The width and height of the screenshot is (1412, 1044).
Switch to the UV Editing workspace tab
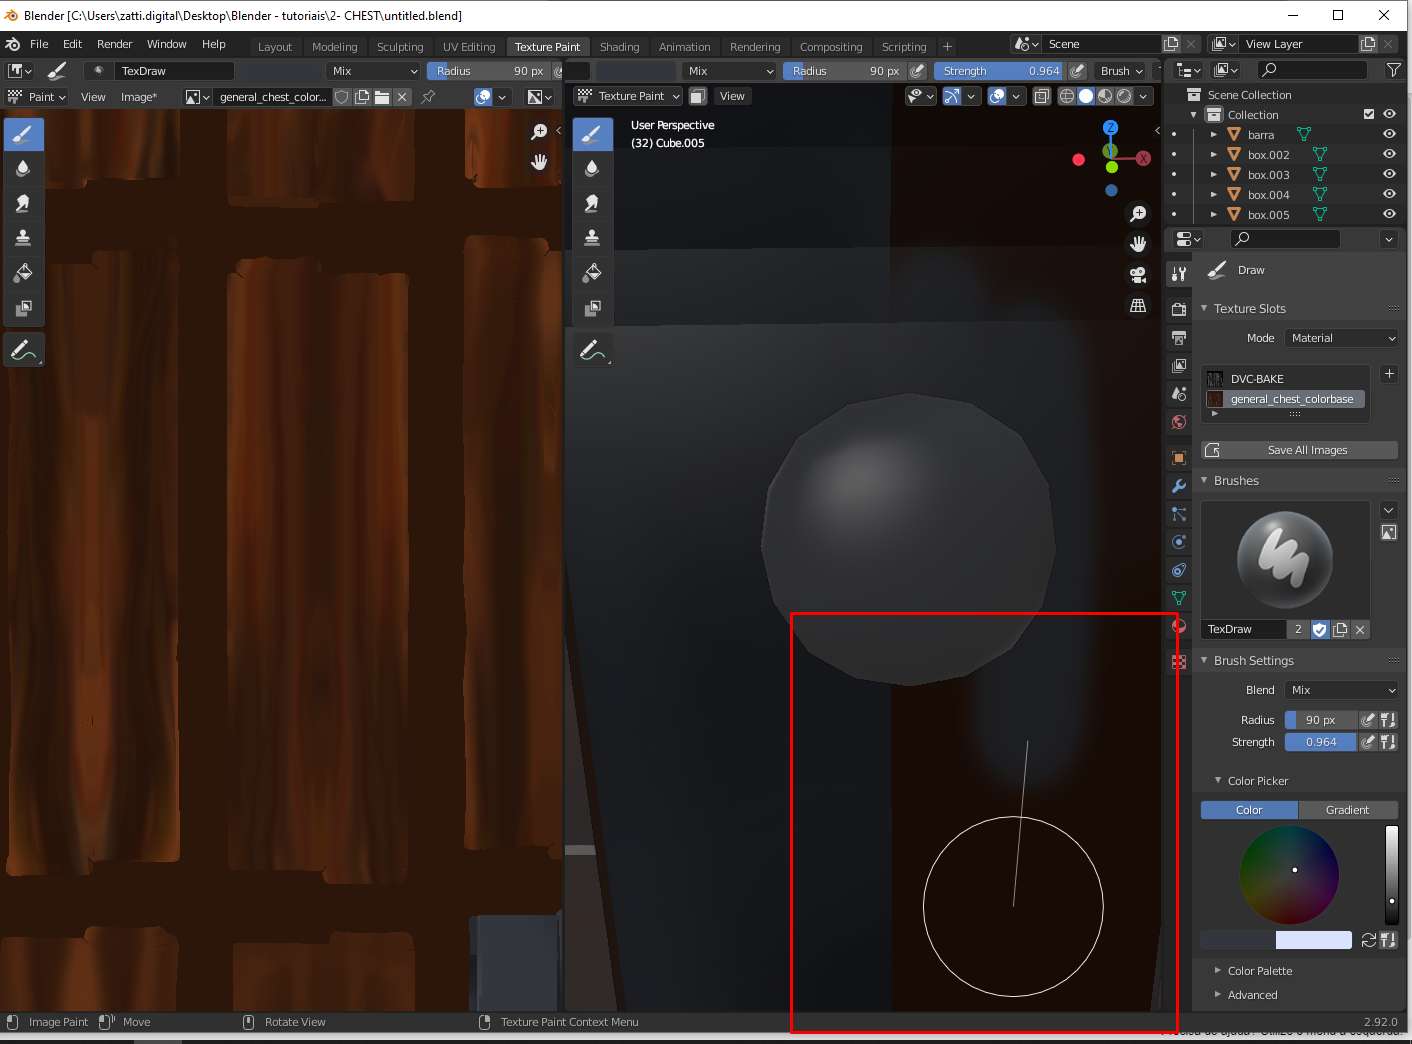tap(469, 47)
